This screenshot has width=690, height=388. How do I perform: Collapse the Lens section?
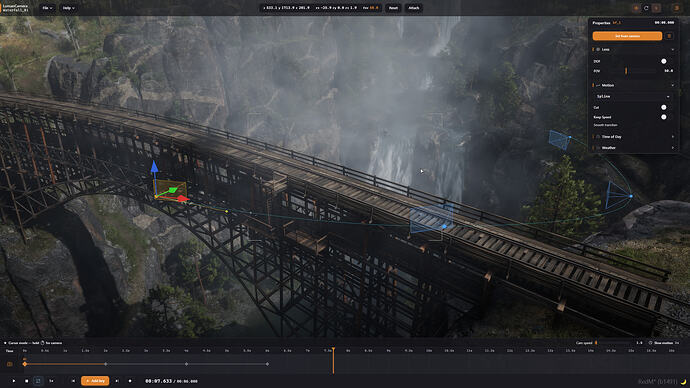(x=672, y=50)
